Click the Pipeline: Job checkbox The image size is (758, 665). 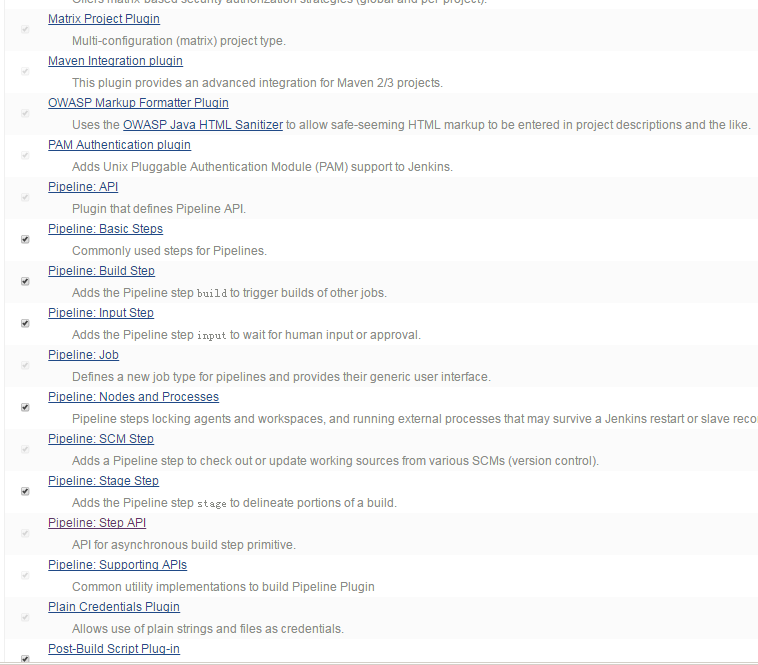coord(25,366)
